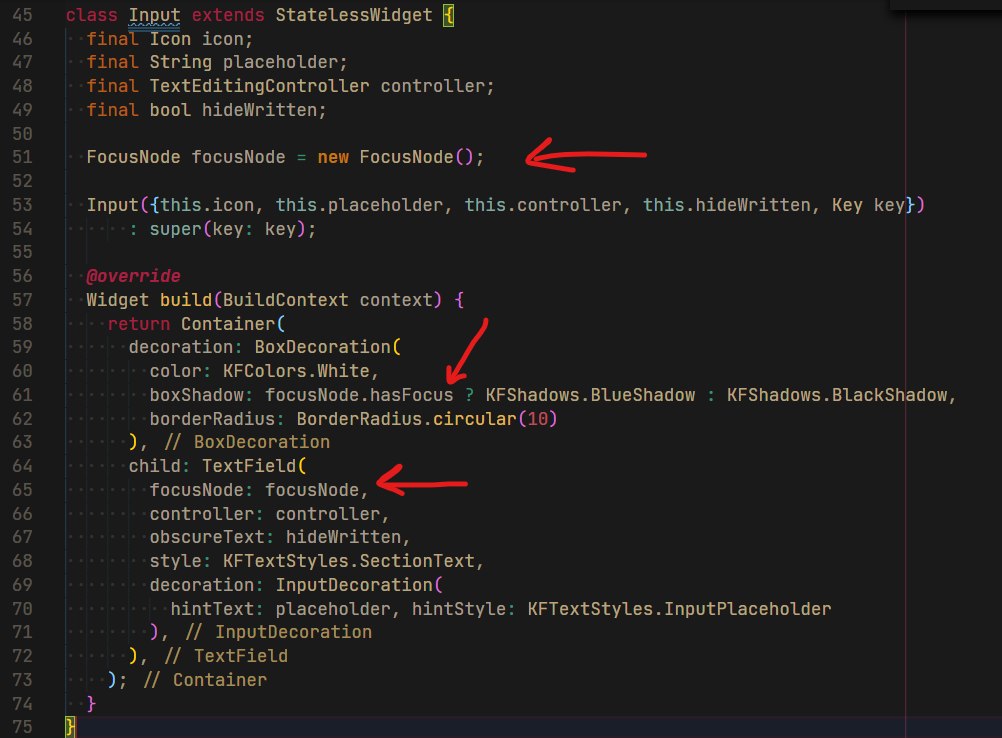This screenshot has height=738, width=1002.
Task: Click line number 51 in the gutter
Action: coord(22,157)
